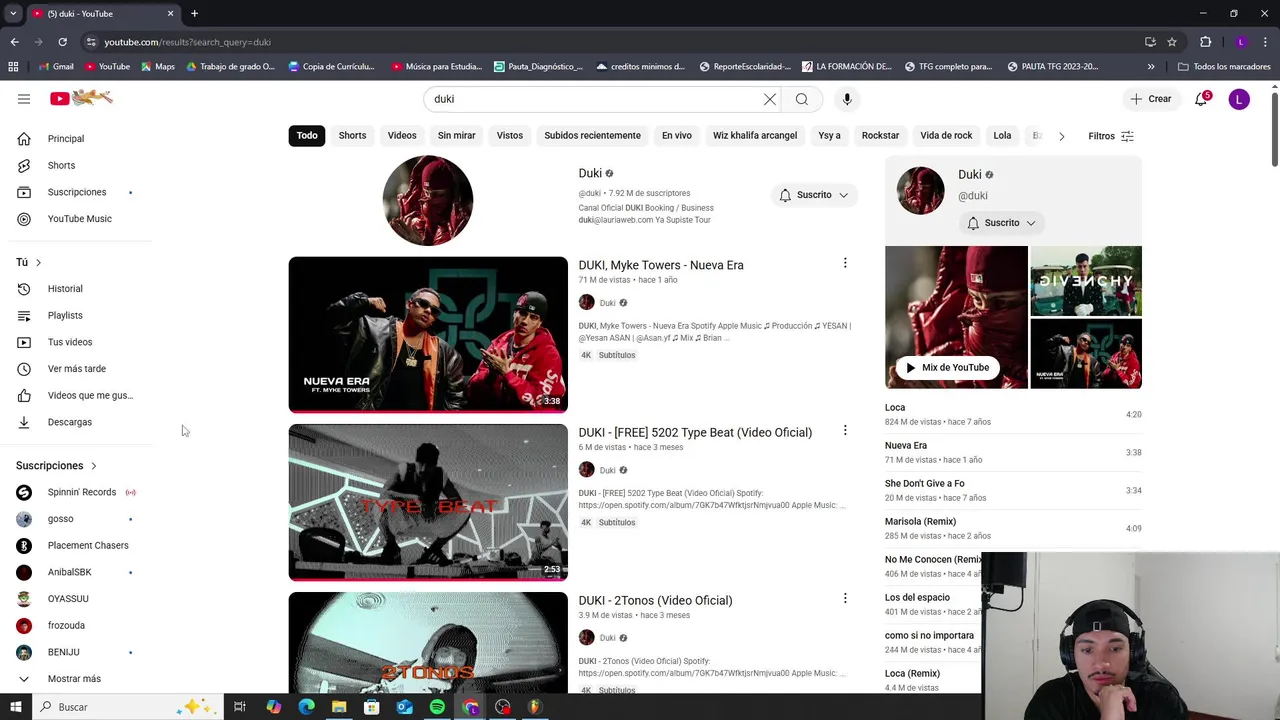Open YouTube Music in the sidebar
The width and height of the screenshot is (1280, 720).
point(78,219)
